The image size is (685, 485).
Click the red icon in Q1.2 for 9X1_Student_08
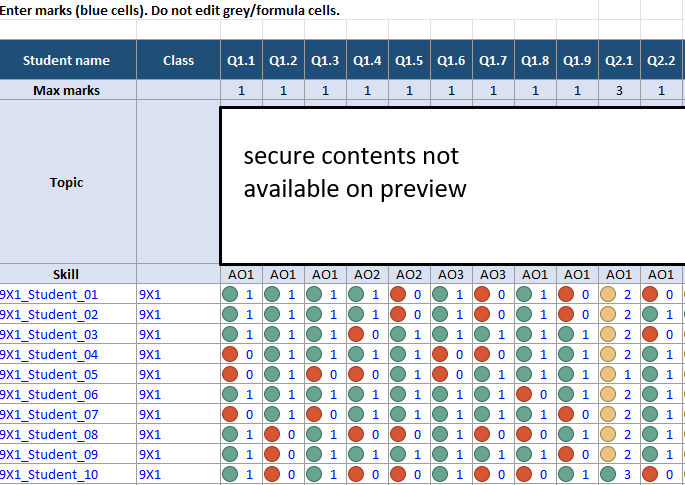coord(272,434)
